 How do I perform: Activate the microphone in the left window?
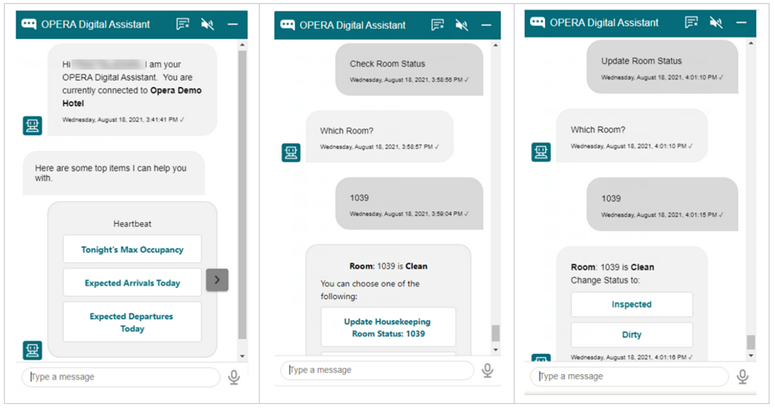point(234,377)
